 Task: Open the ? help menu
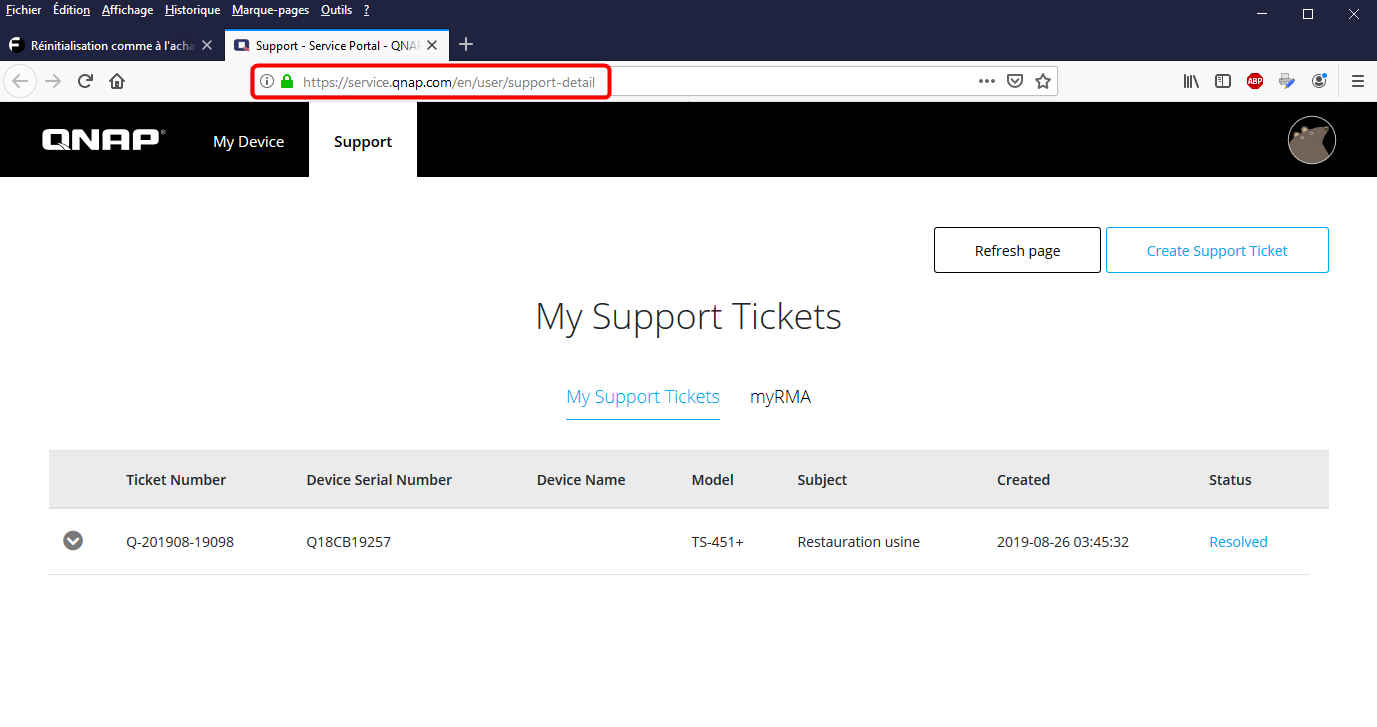click(366, 10)
